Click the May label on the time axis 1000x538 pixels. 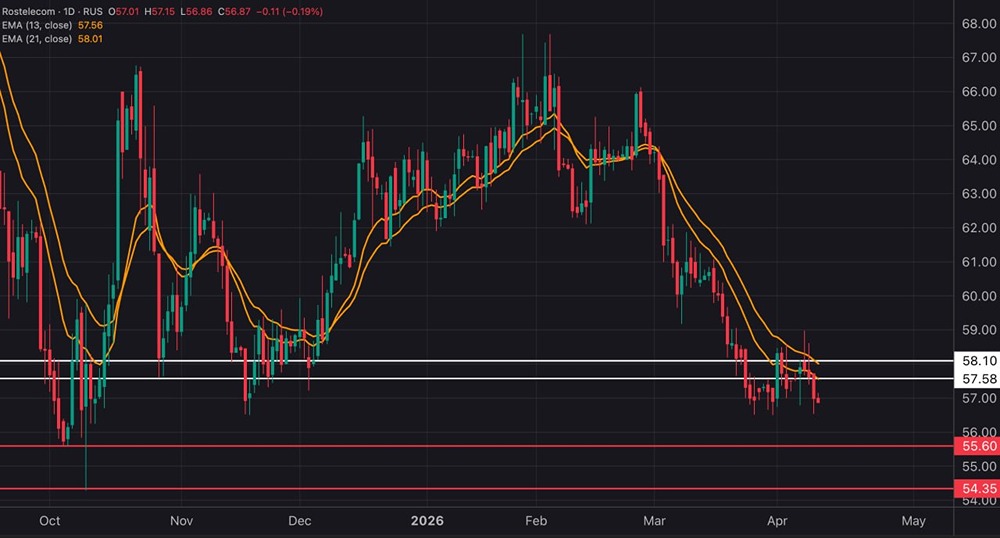pyautogui.click(x=913, y=521)
